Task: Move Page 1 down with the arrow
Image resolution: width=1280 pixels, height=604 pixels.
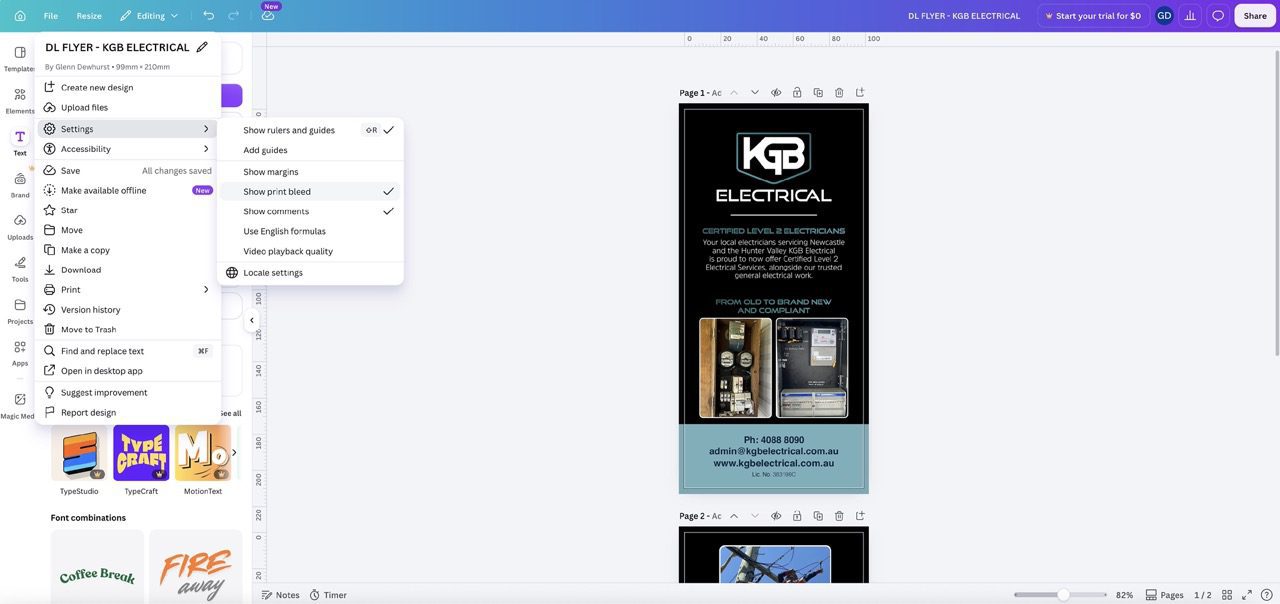Action: pyautogui.click(x=755, y=93)
